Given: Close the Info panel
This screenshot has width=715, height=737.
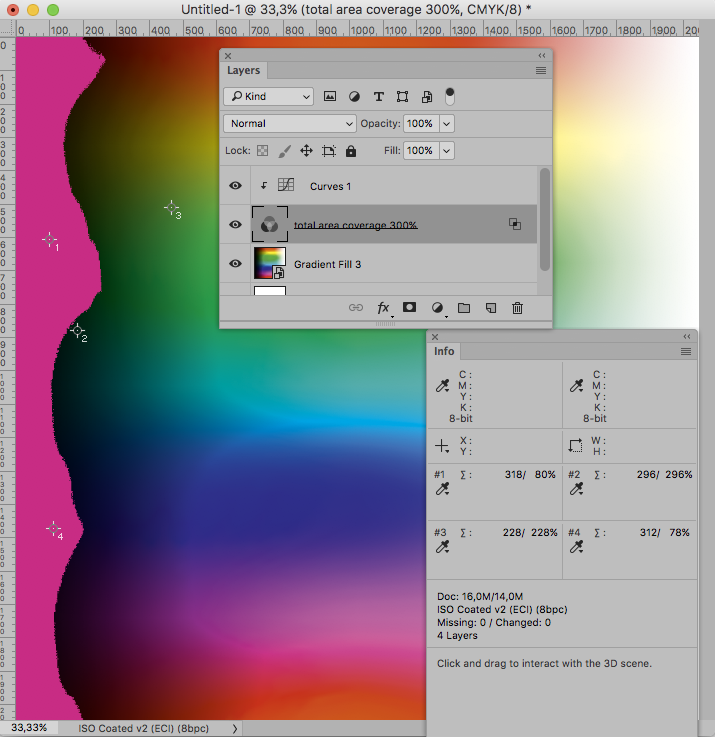Looking at the screenshot, I should 435,337.
